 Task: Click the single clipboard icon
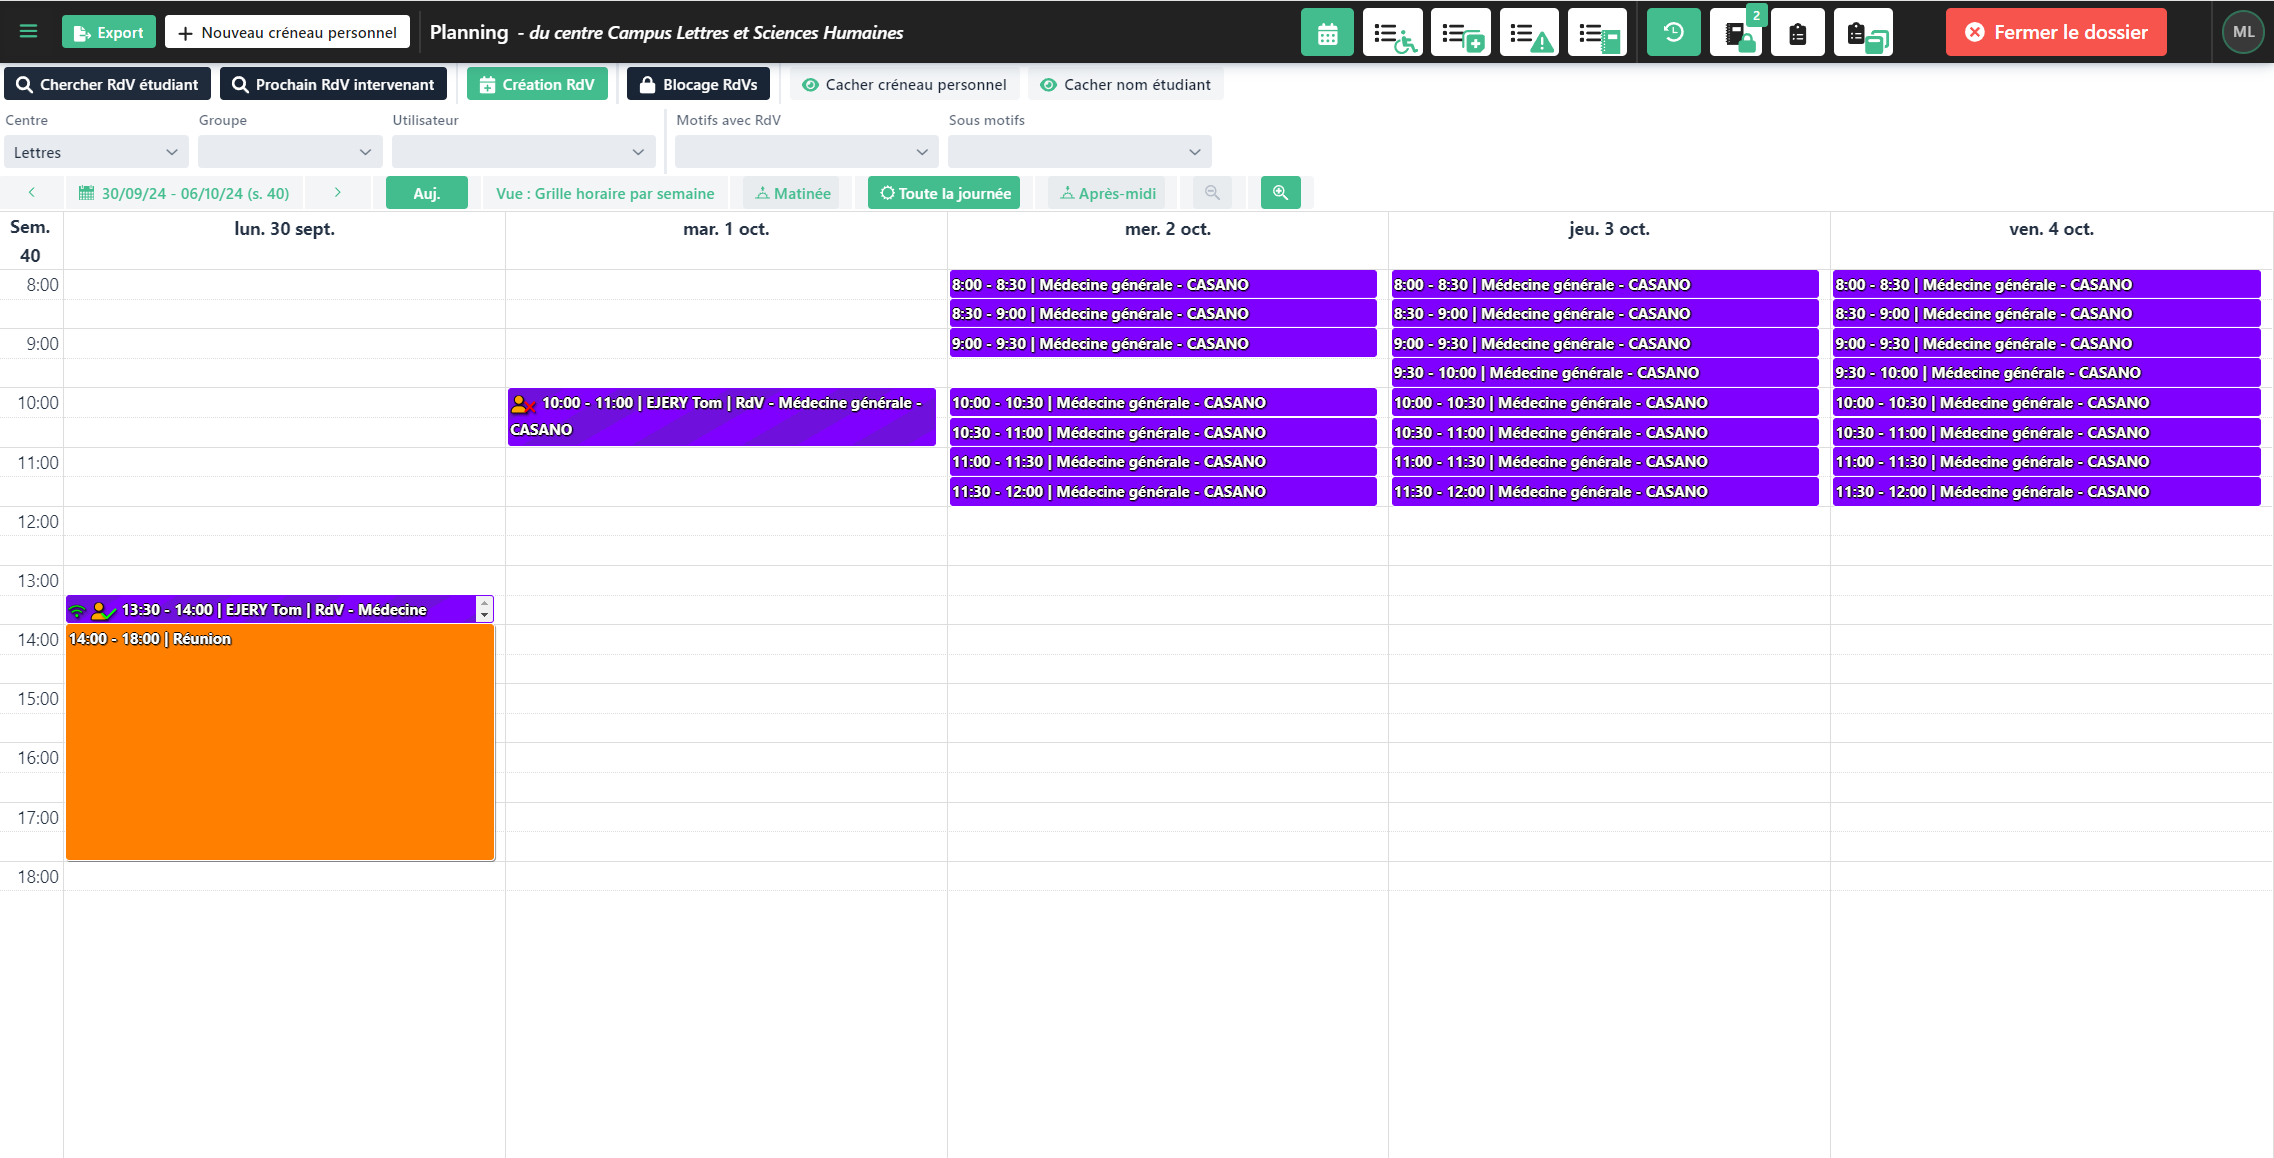(1797, 33)
